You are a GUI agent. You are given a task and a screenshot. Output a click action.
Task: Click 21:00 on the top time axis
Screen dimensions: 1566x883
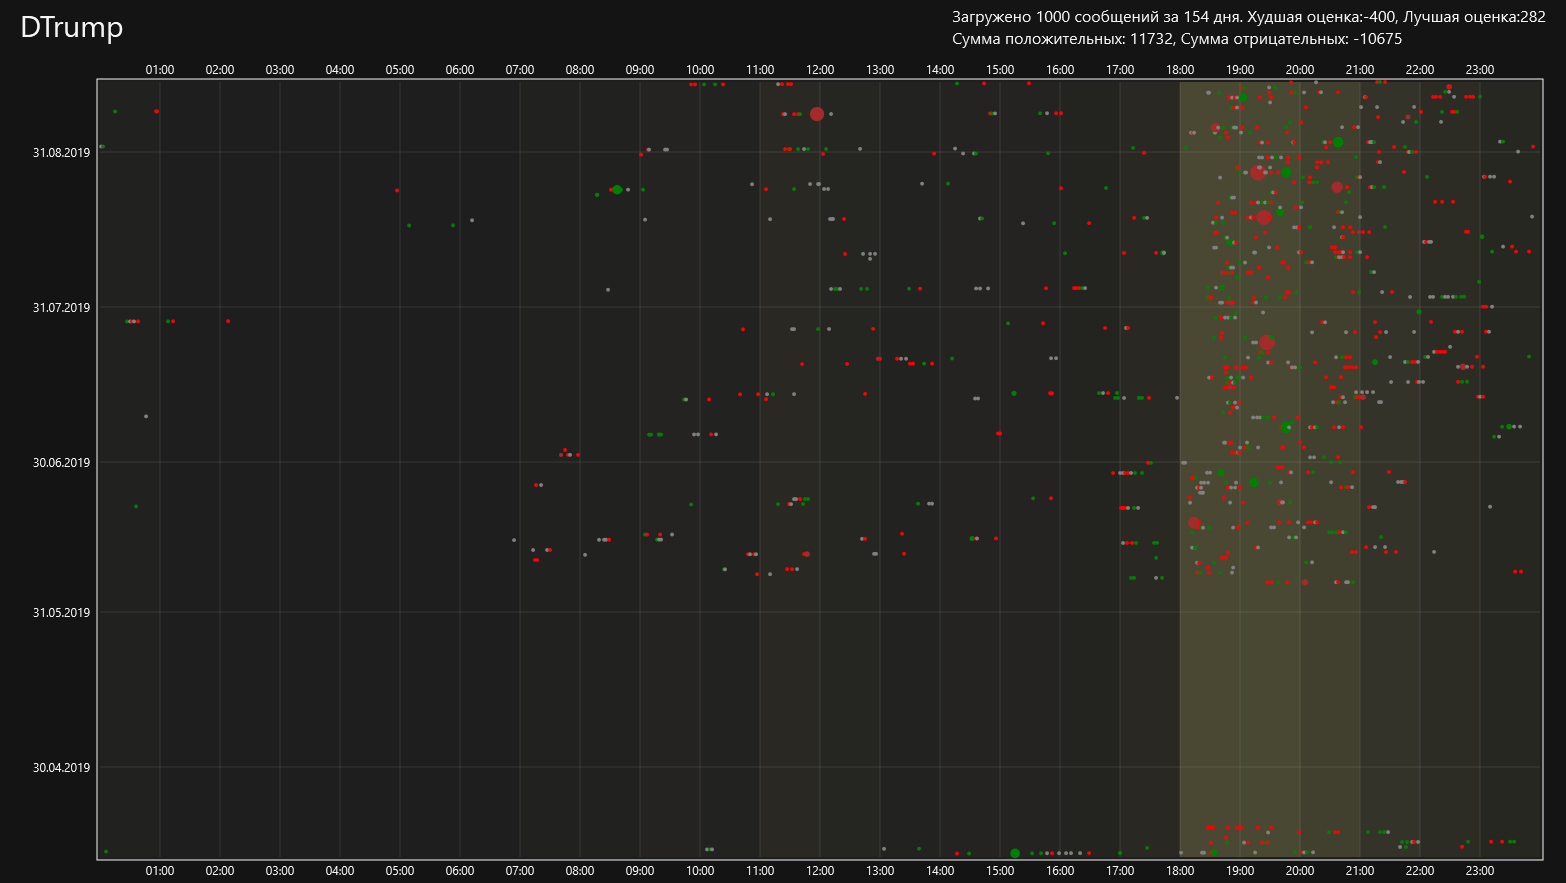[1360, 70]
